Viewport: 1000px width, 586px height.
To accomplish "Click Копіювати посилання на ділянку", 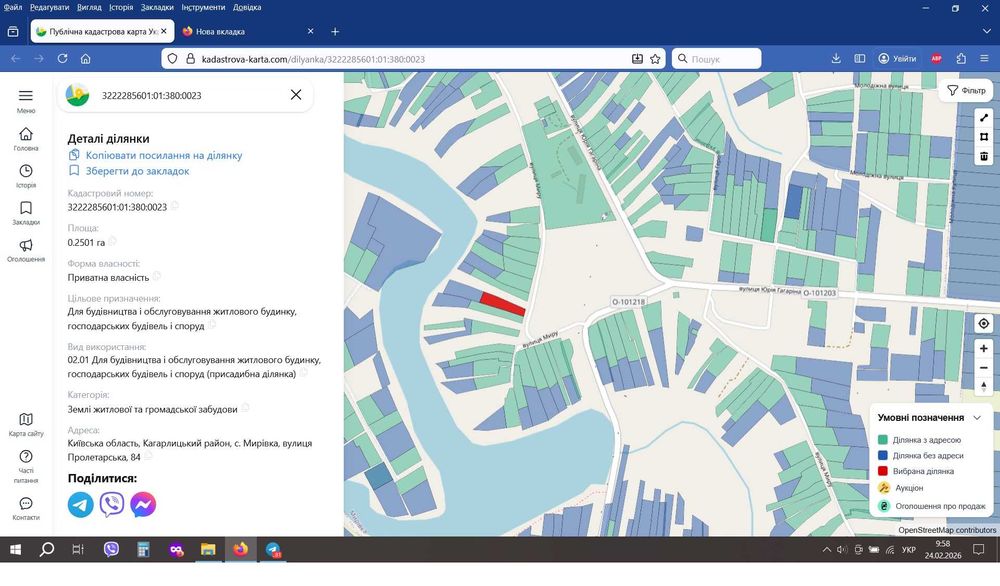I will 163,155.
